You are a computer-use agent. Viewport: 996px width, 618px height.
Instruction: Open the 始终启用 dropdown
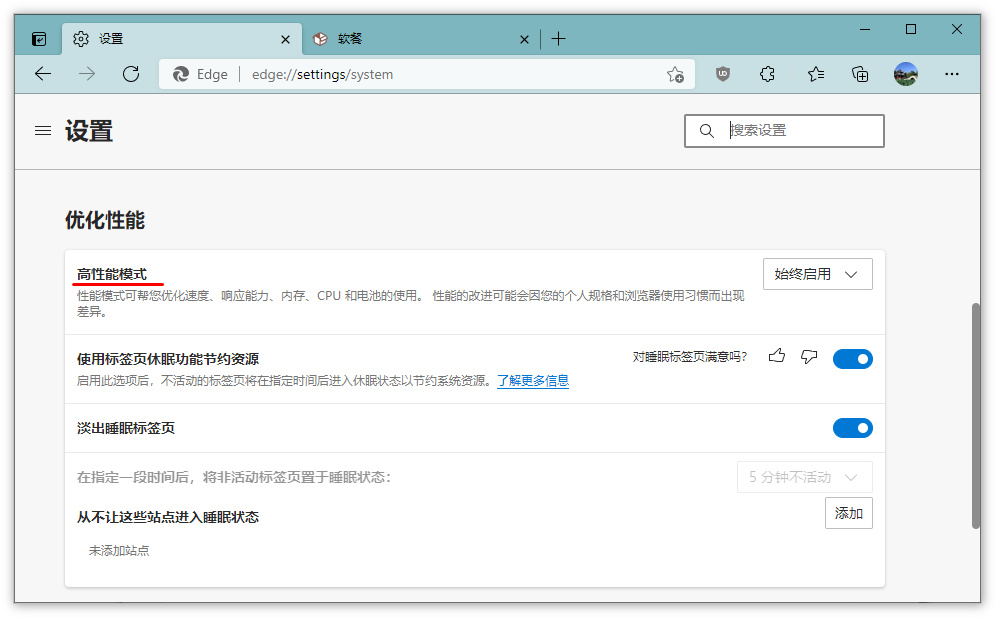[x=817, y=274]
